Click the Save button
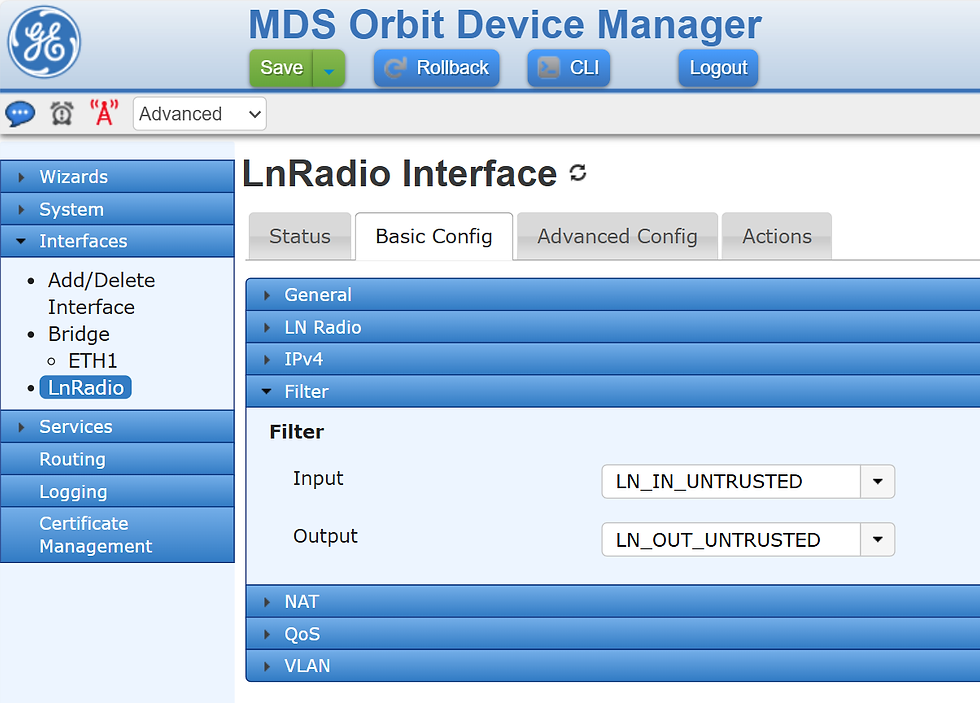This screenshot has height=703, width=980. pyautogui.click(x=281, y=67)
